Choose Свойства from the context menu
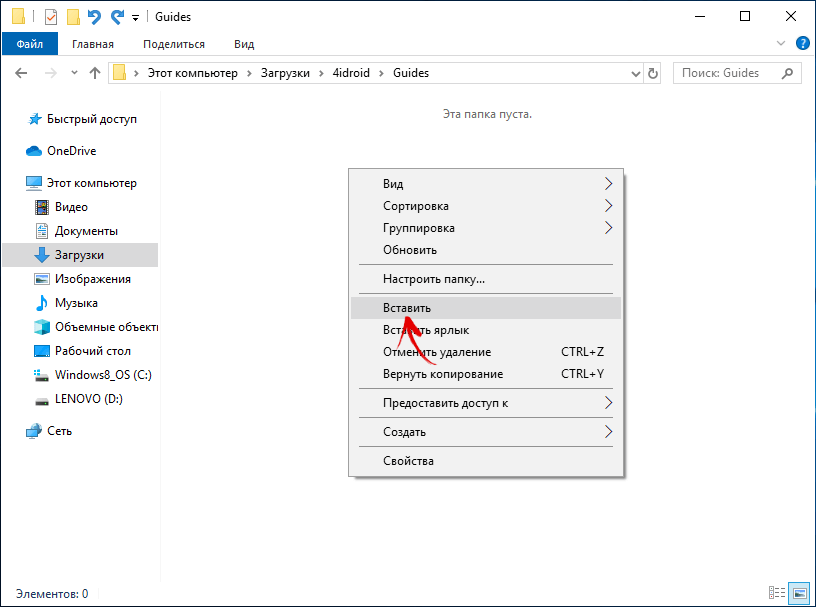 (408, 461)
